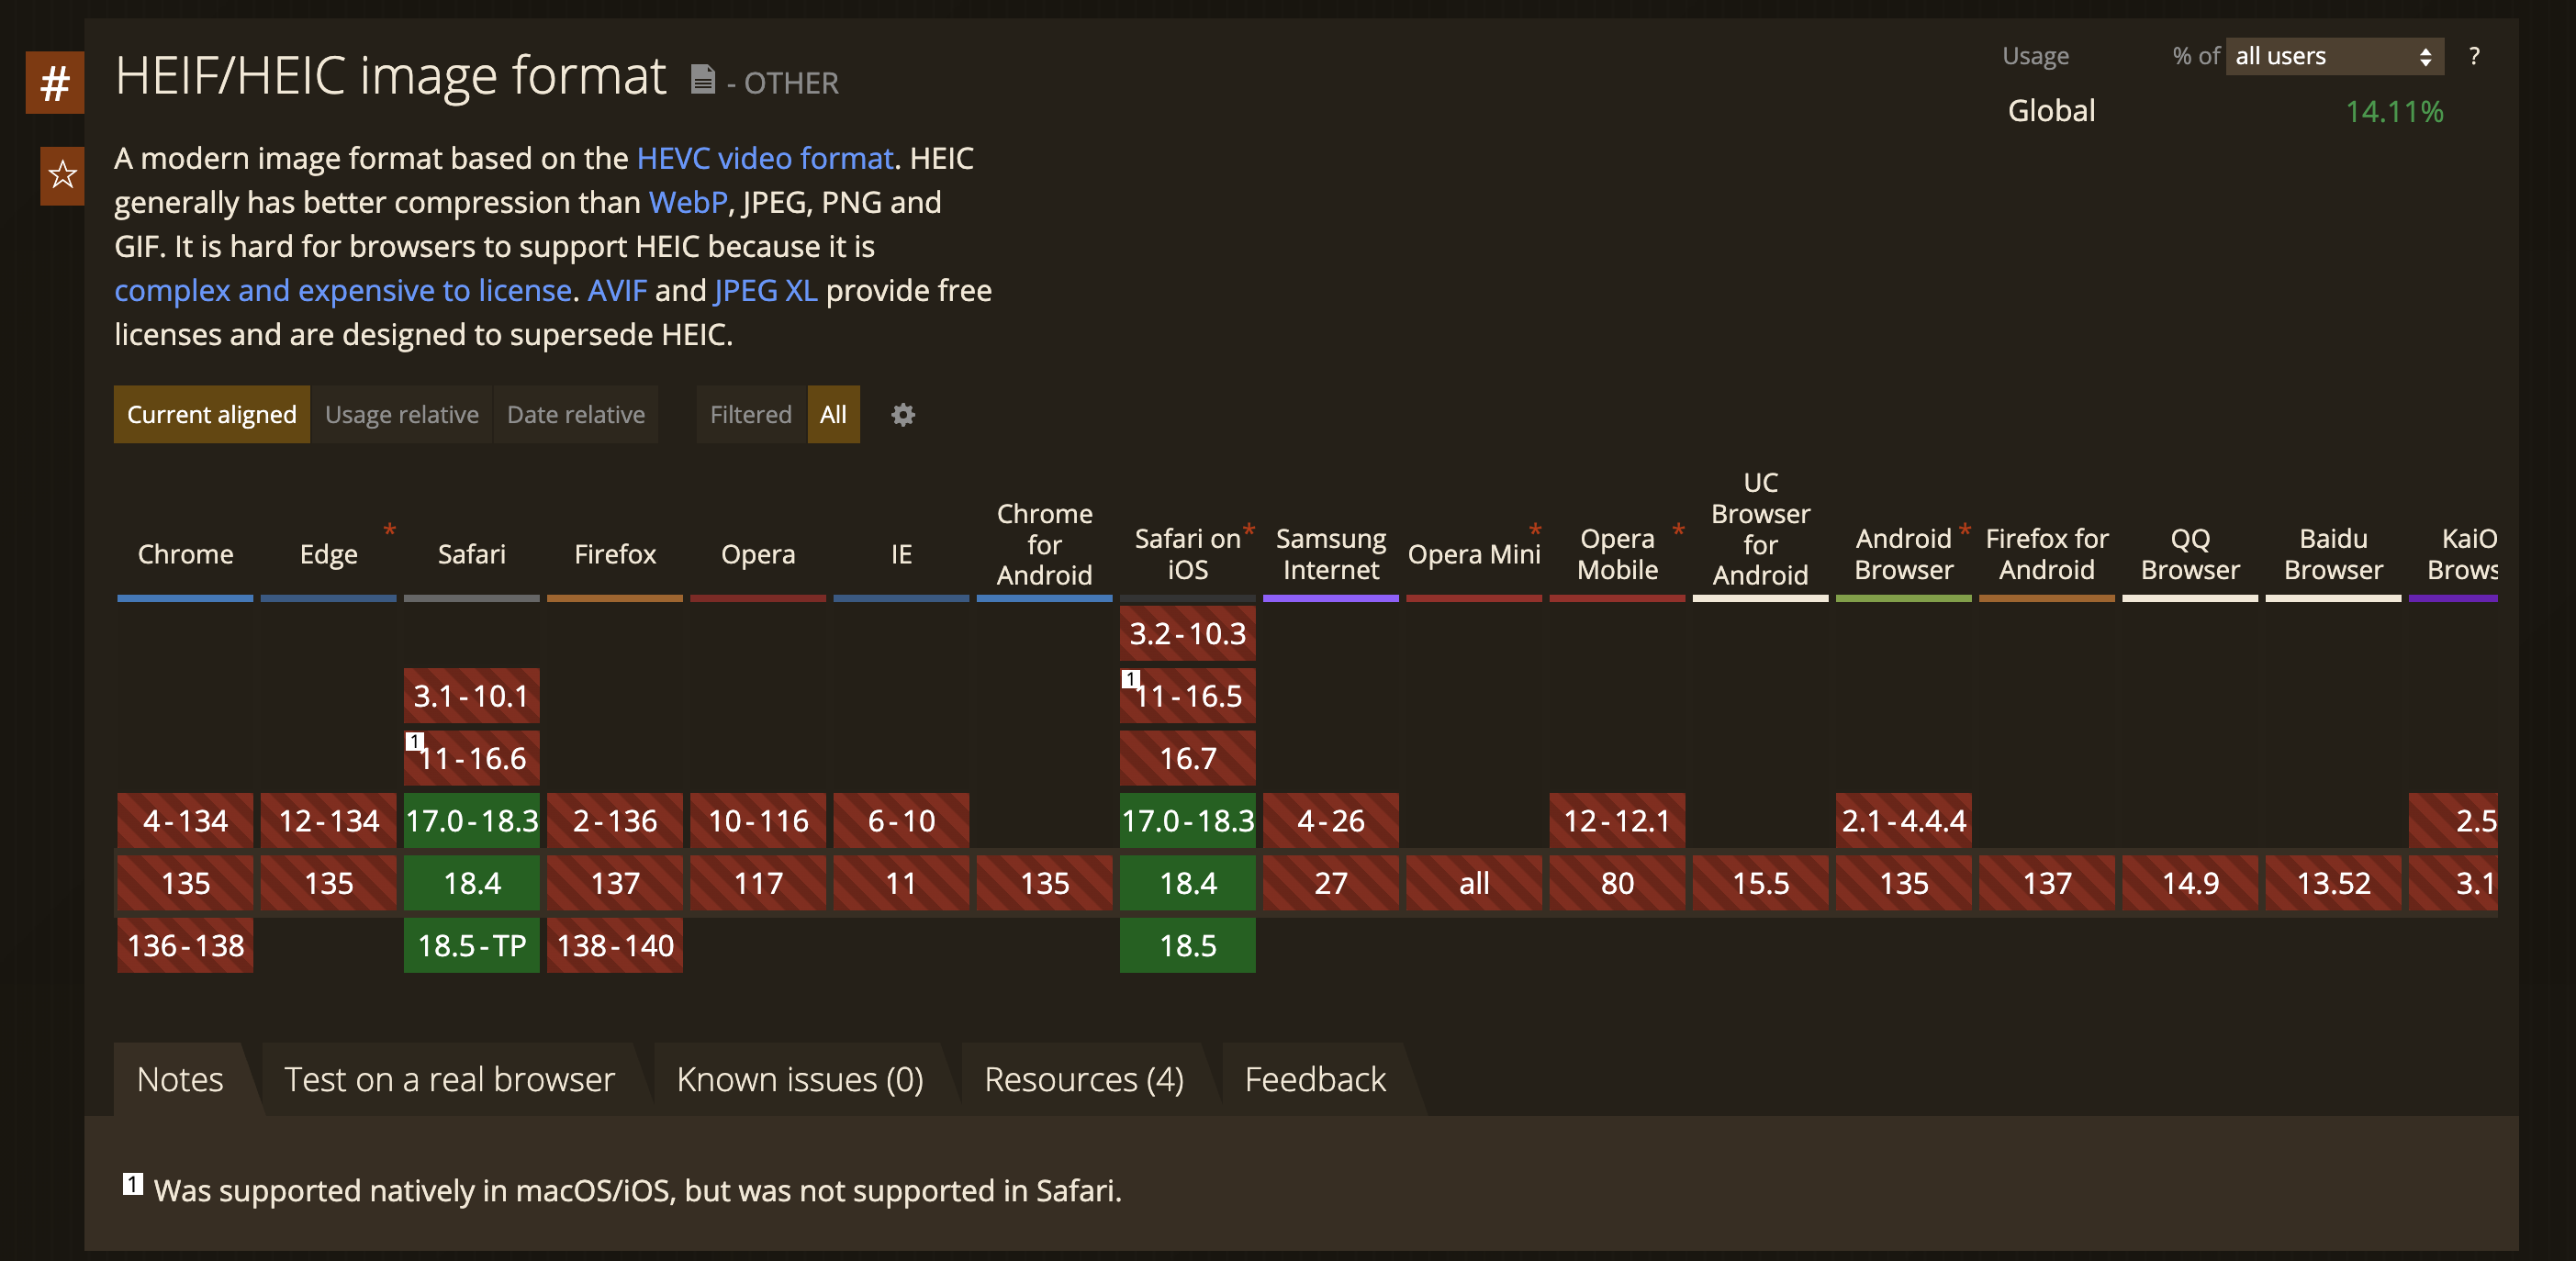Follow the JPEG XL link
2576x1261 pixels.
pyautogui.click(x=766, y=291)
